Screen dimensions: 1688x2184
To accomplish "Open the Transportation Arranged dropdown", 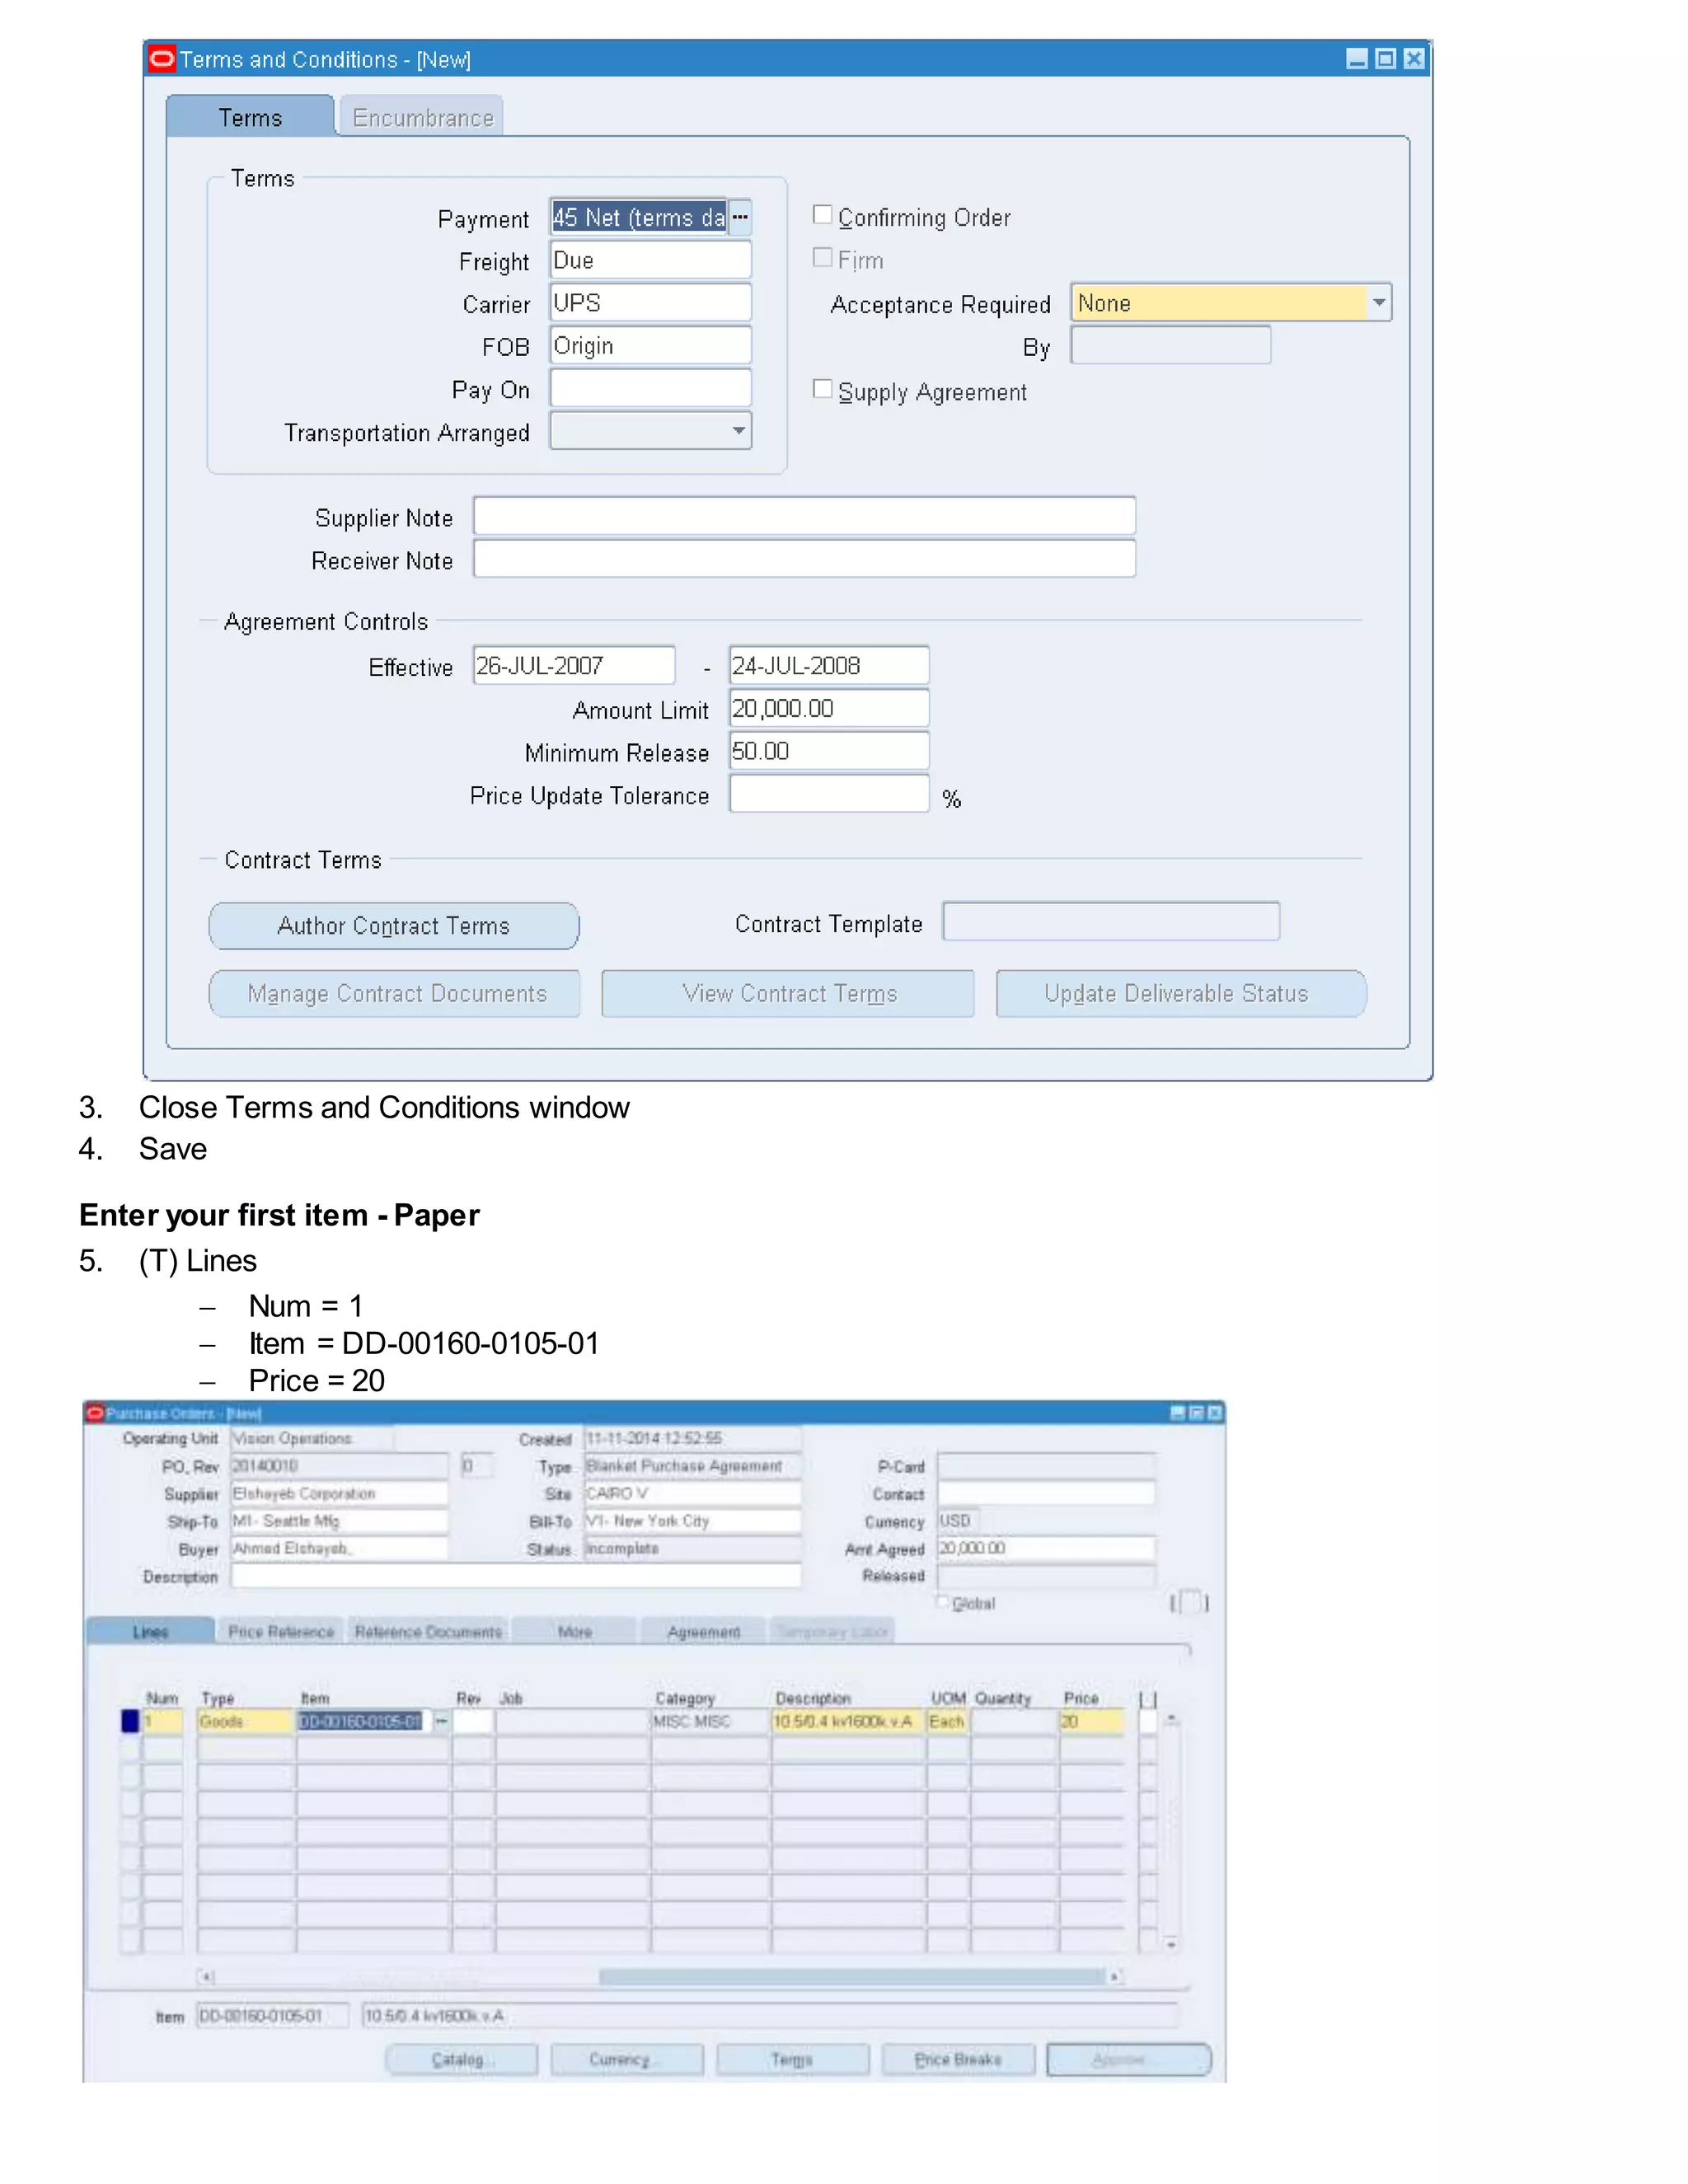I will pyautogui.click(x=738, y=431).
